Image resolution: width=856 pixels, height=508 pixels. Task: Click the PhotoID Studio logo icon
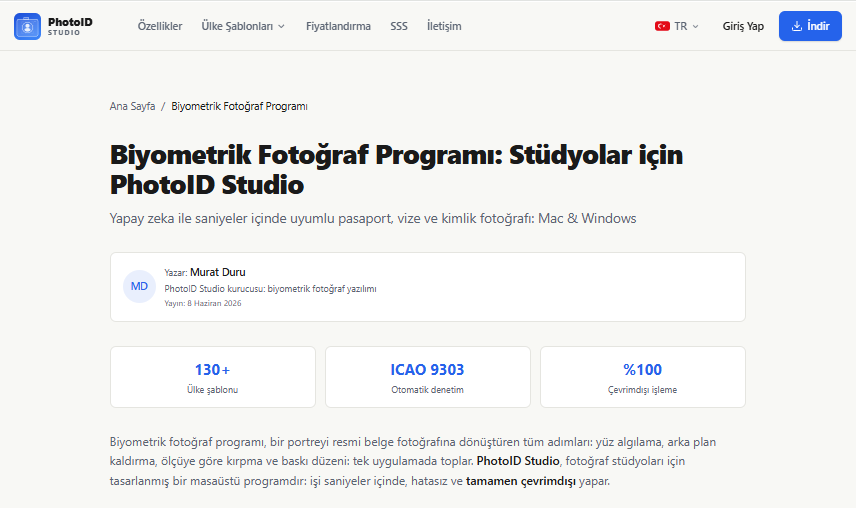(27, 26)
